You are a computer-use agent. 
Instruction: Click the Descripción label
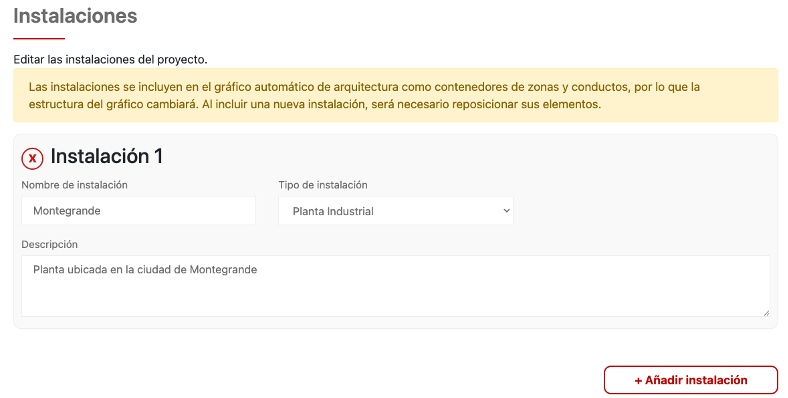click(x=49, y=244)
